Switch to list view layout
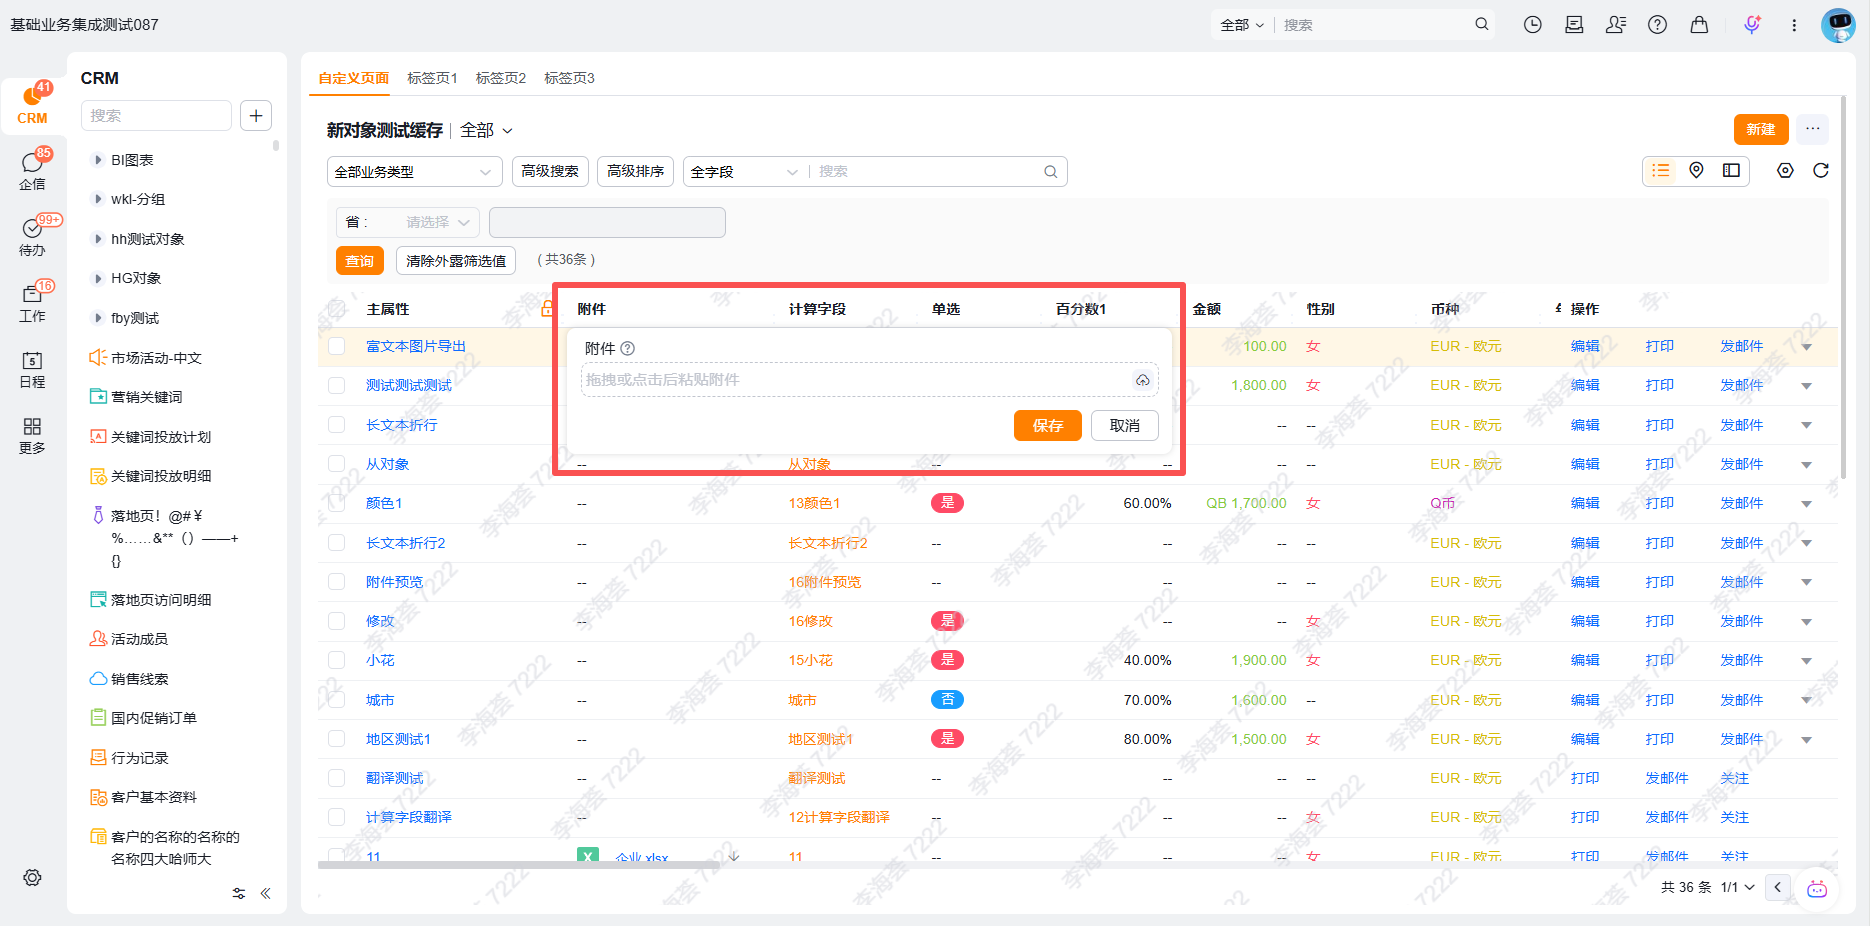 (x=1661, y=171)
